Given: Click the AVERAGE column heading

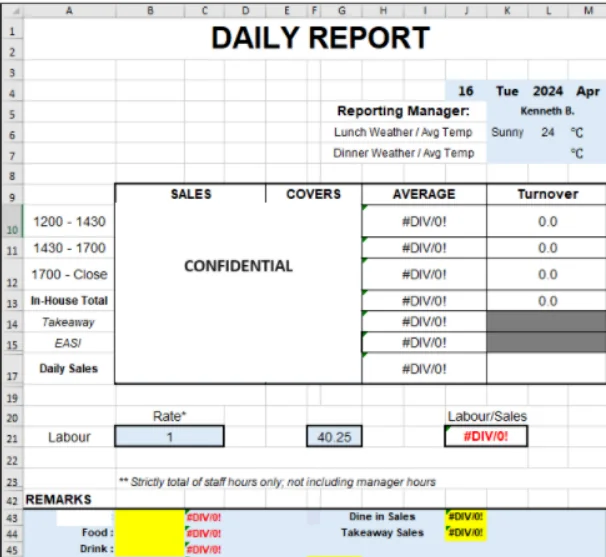Looking at the screenshot, I should tap(424, 194).
